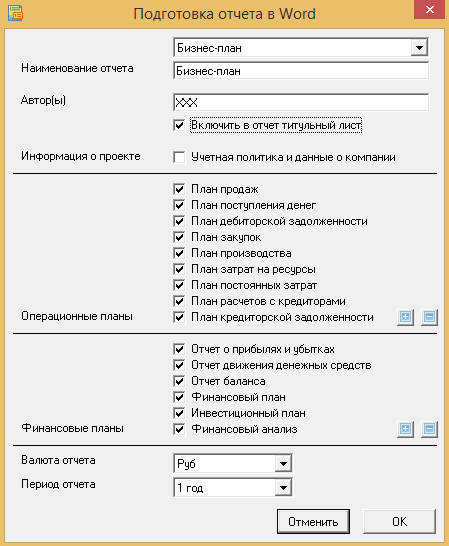Close the Подготовка отчета в Word dialog
The image size is (449, 546).
[x=429, y=9]
